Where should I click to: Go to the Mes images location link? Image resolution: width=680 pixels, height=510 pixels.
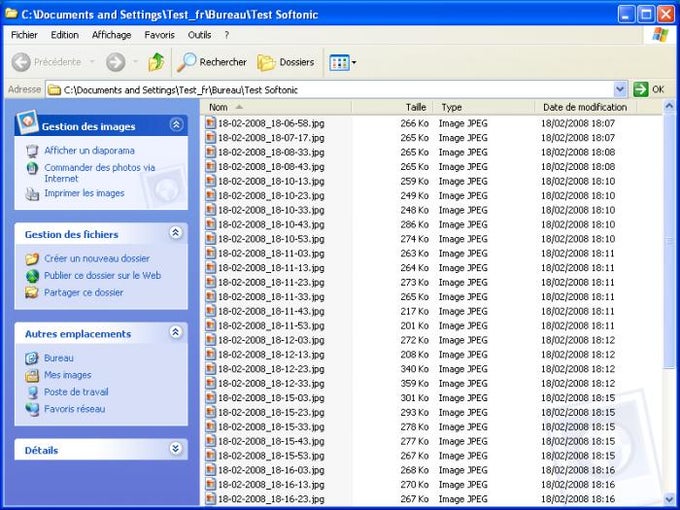click(68, 375)
